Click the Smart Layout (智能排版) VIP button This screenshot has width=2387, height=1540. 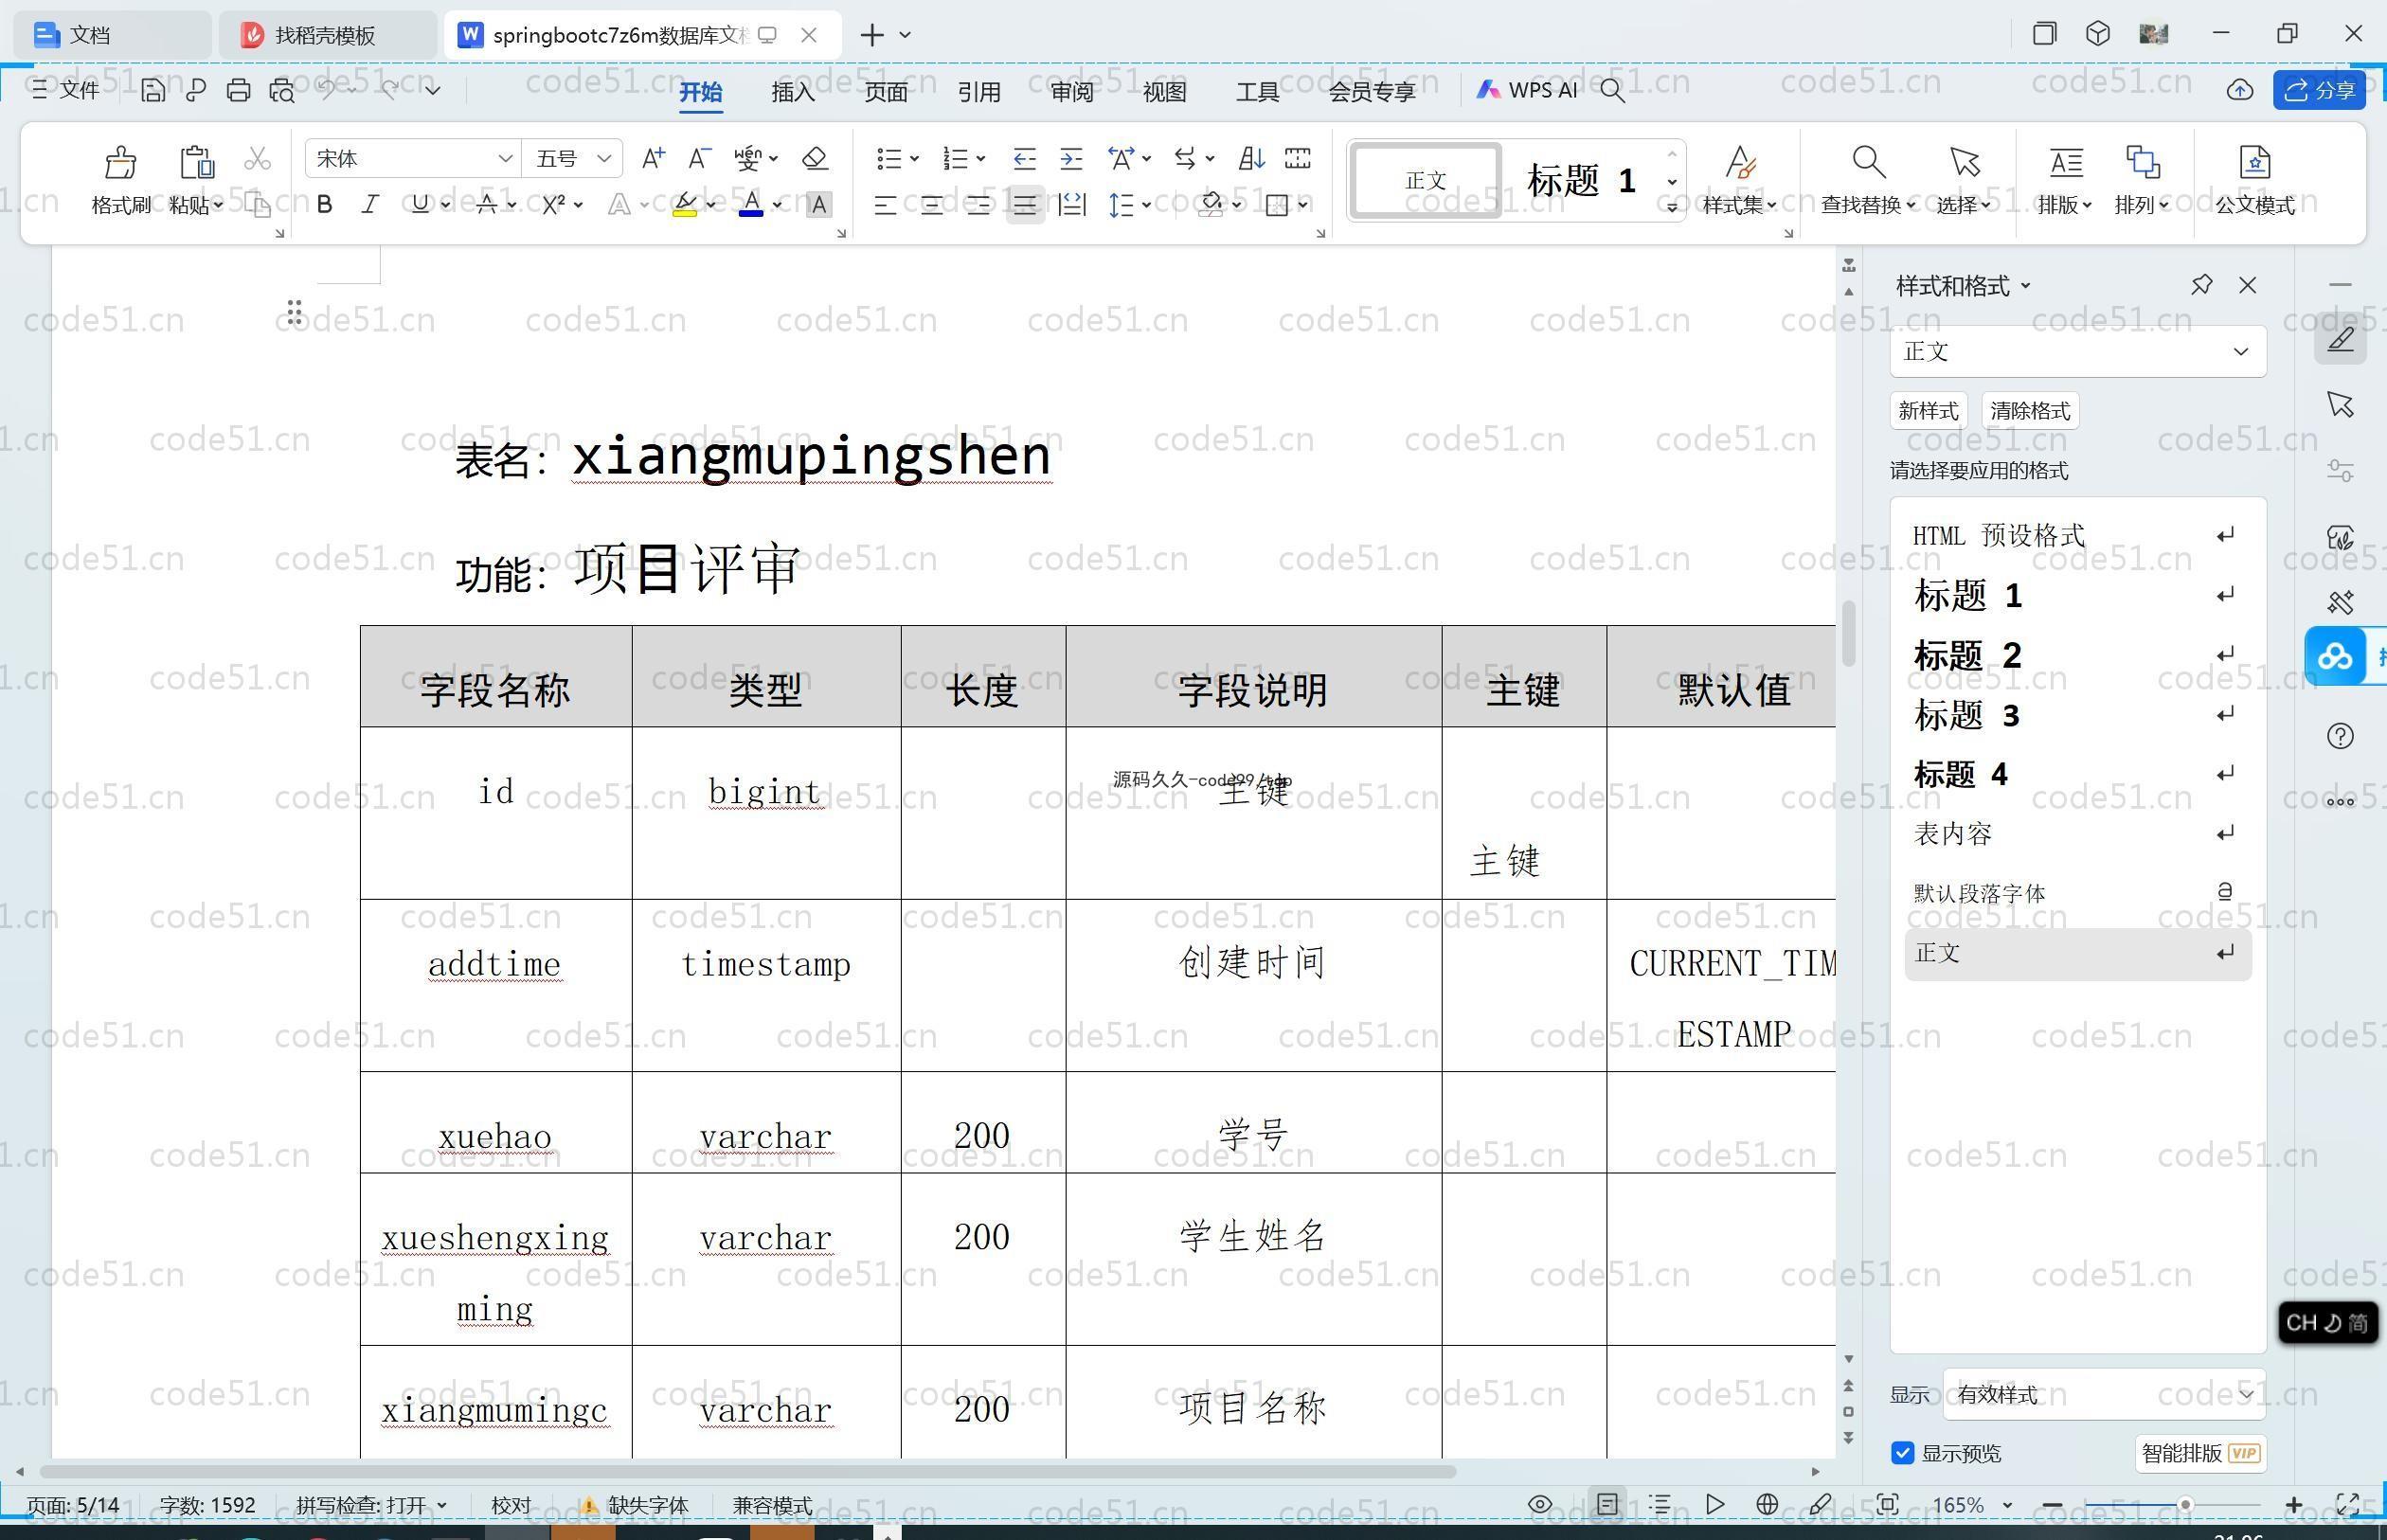click(x=2200, y=1453)
